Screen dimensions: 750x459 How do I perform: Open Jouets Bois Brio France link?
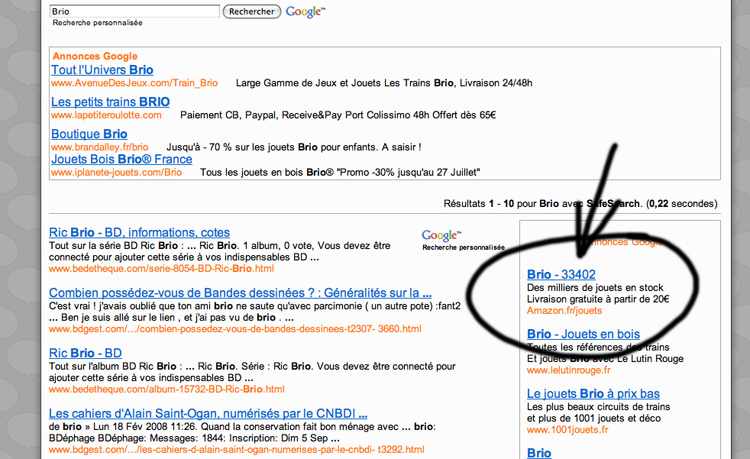pos(121,159)
